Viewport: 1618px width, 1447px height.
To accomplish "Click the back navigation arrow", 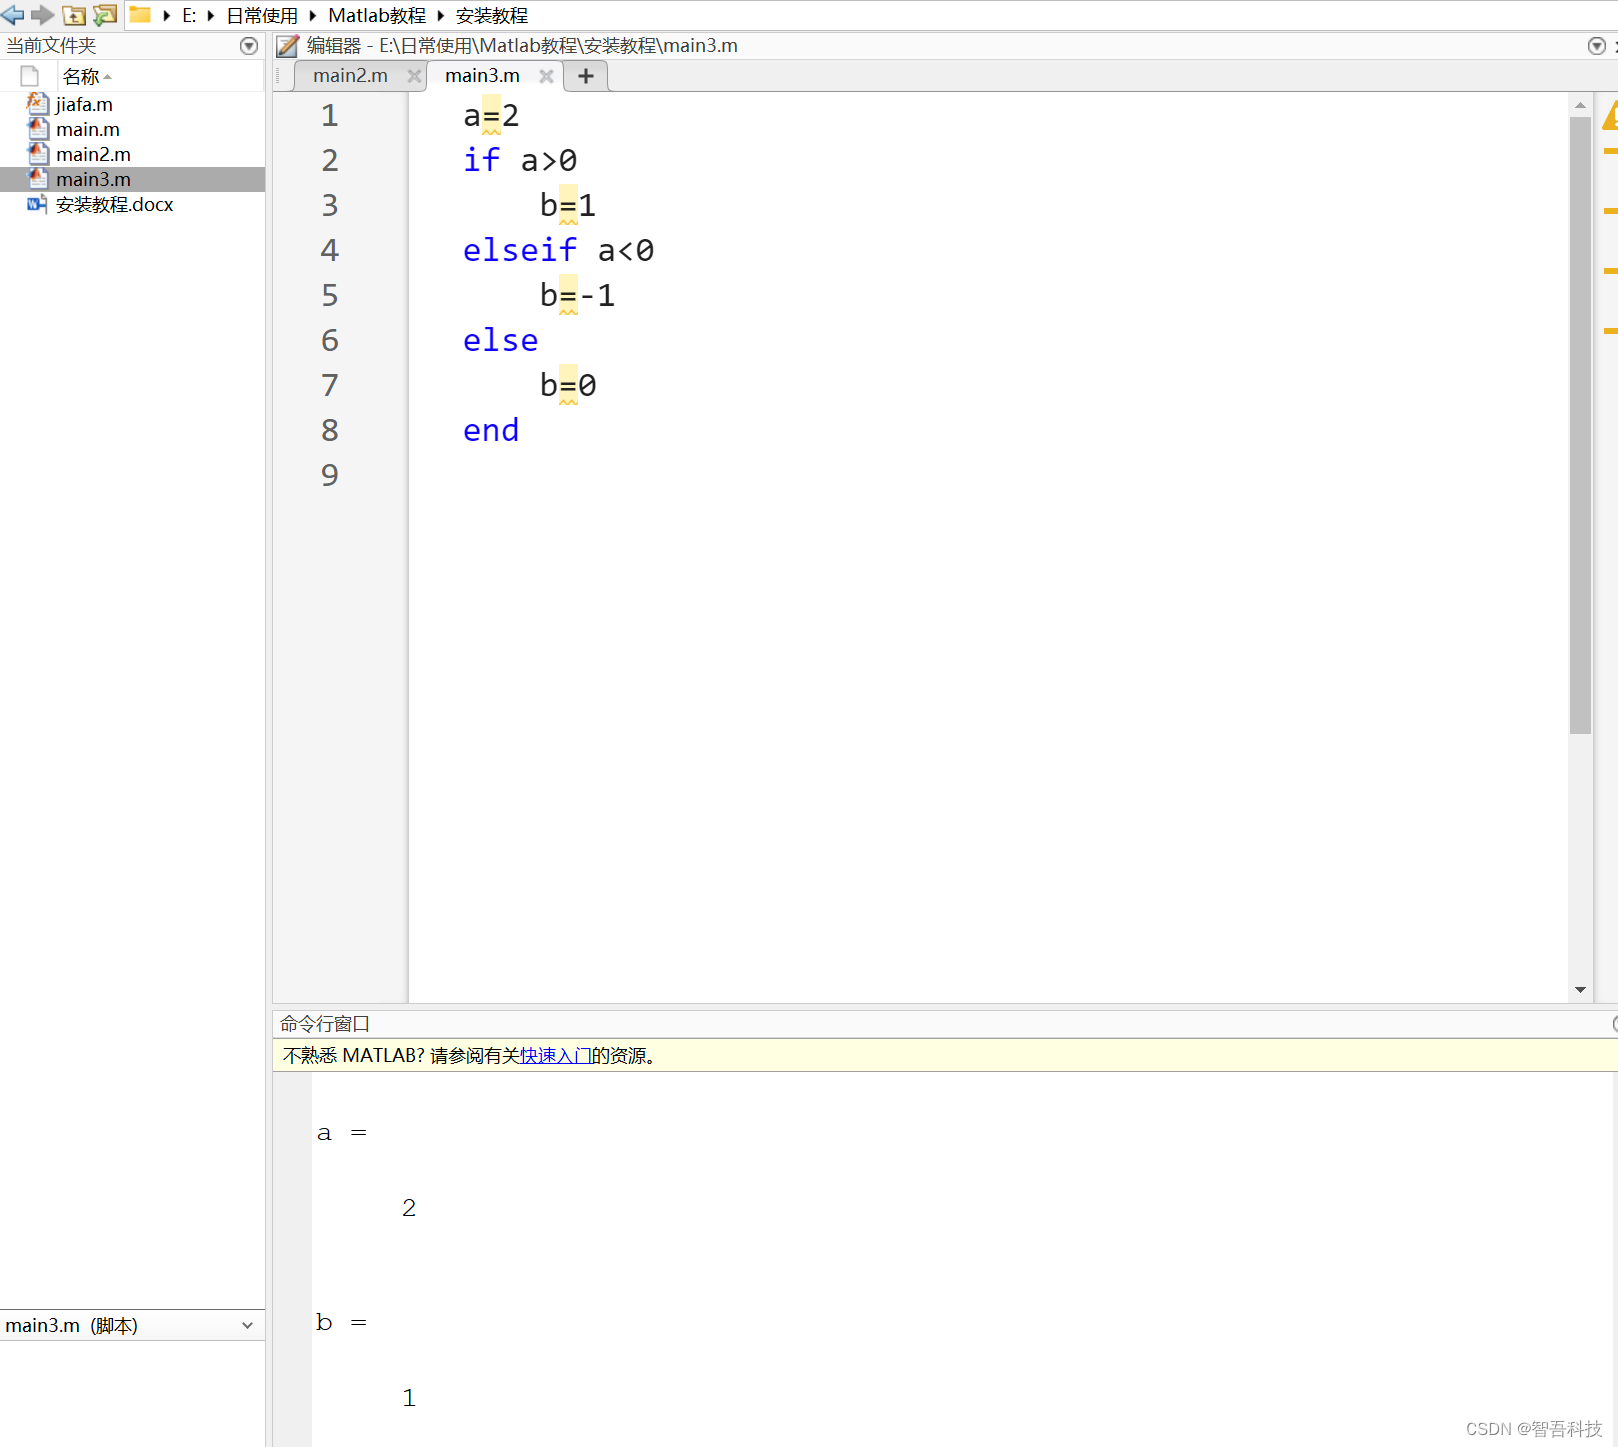I will tap(13, 15).
